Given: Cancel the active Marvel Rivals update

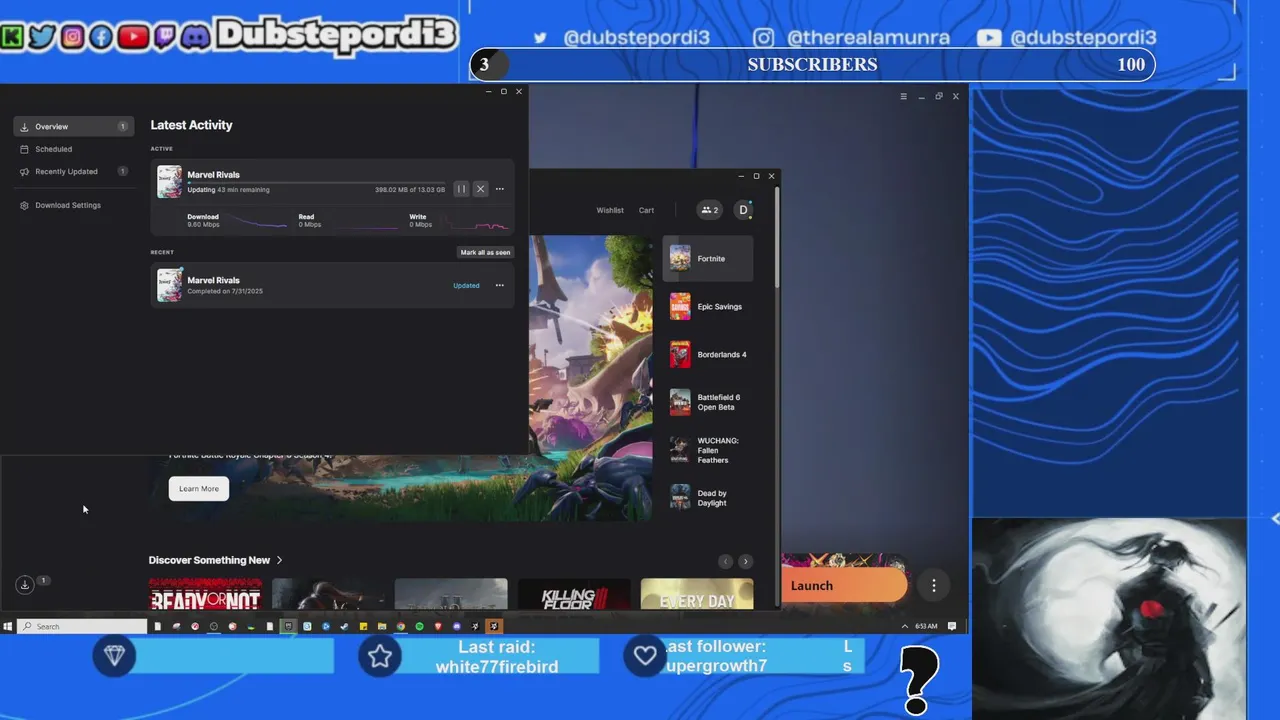Looking at the screenshot, I should click(480, 189).
